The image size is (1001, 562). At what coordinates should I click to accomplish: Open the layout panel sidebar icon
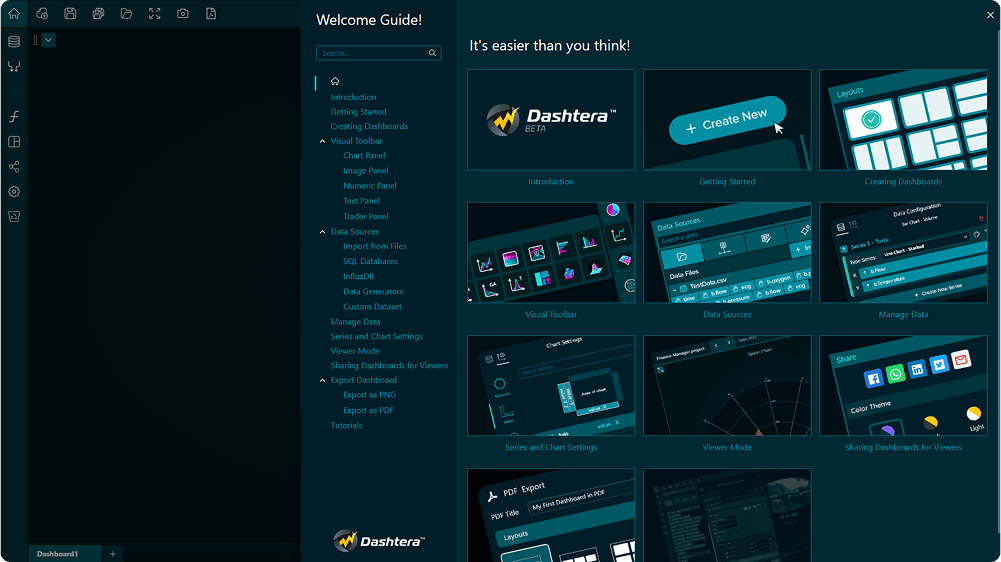coord(14,142)
